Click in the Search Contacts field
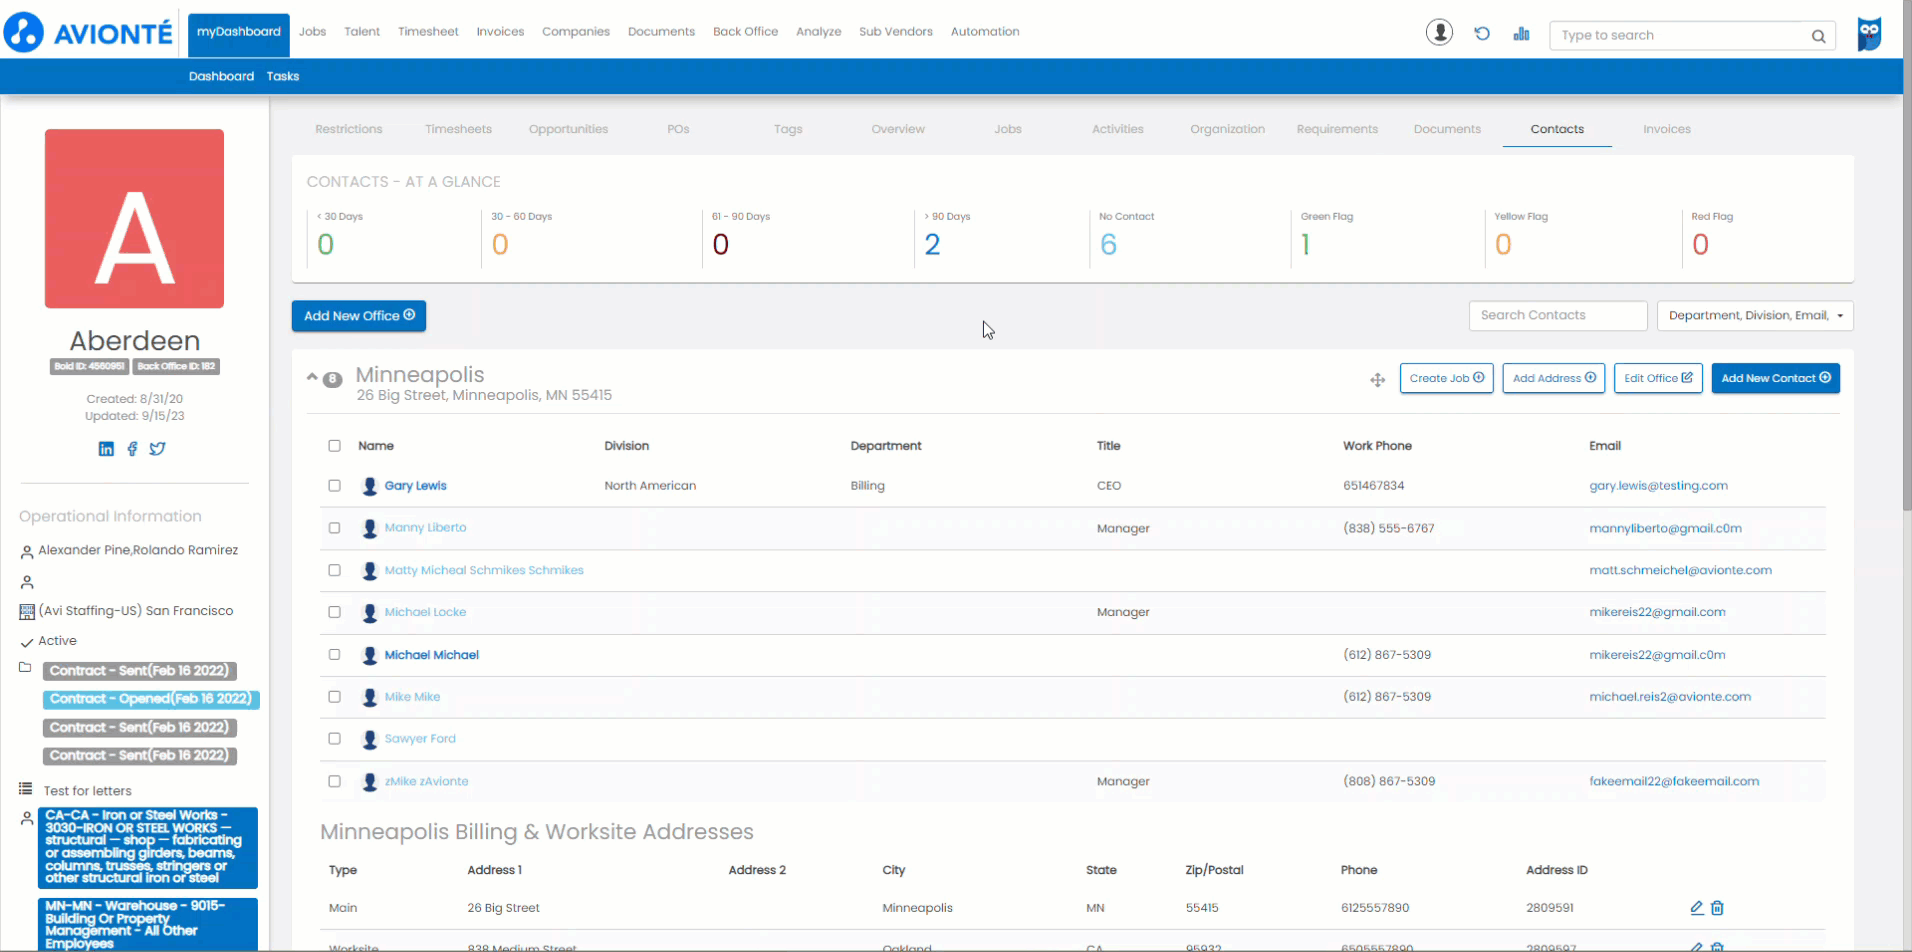Image resolution: width=1912 pixels, height=952 pixels. coord(1558,316)
